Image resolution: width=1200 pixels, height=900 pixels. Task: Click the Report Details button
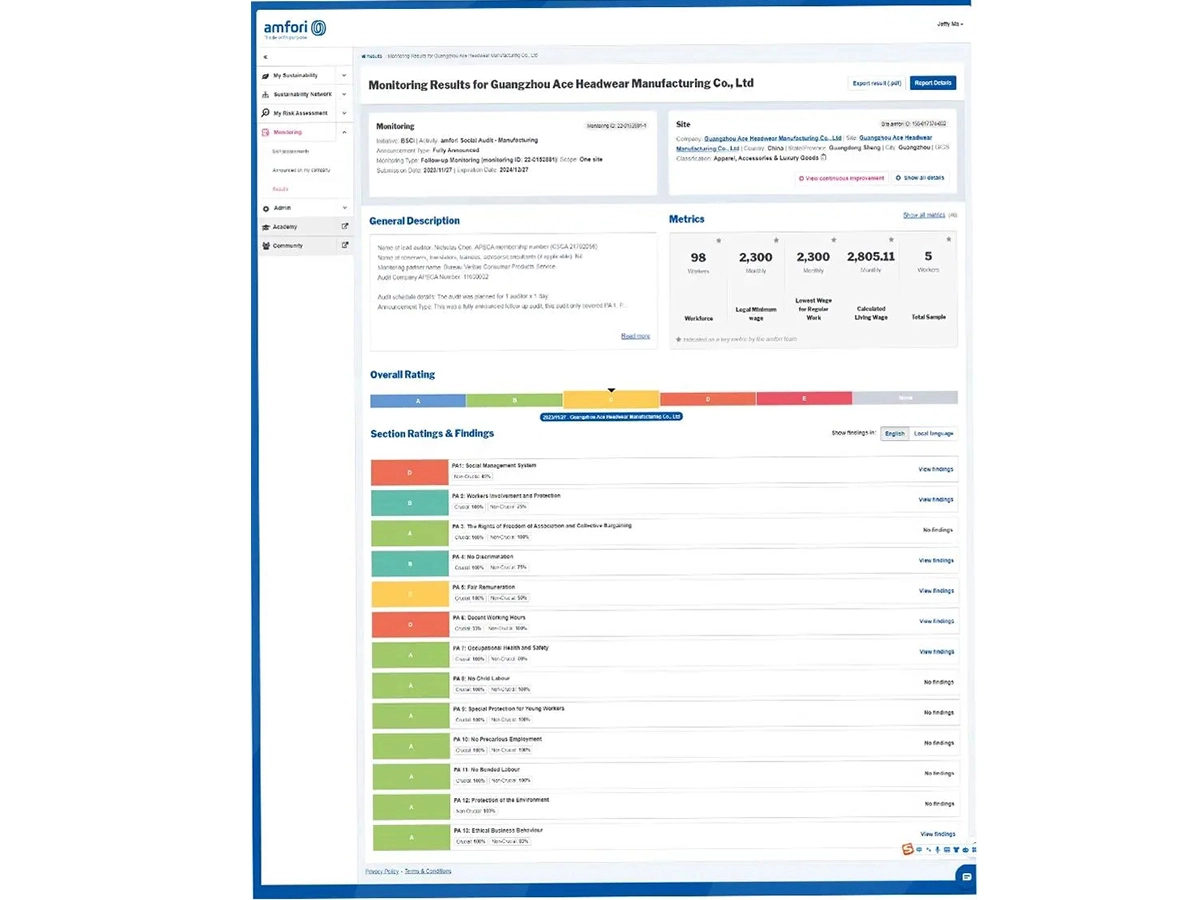point(932,83)
